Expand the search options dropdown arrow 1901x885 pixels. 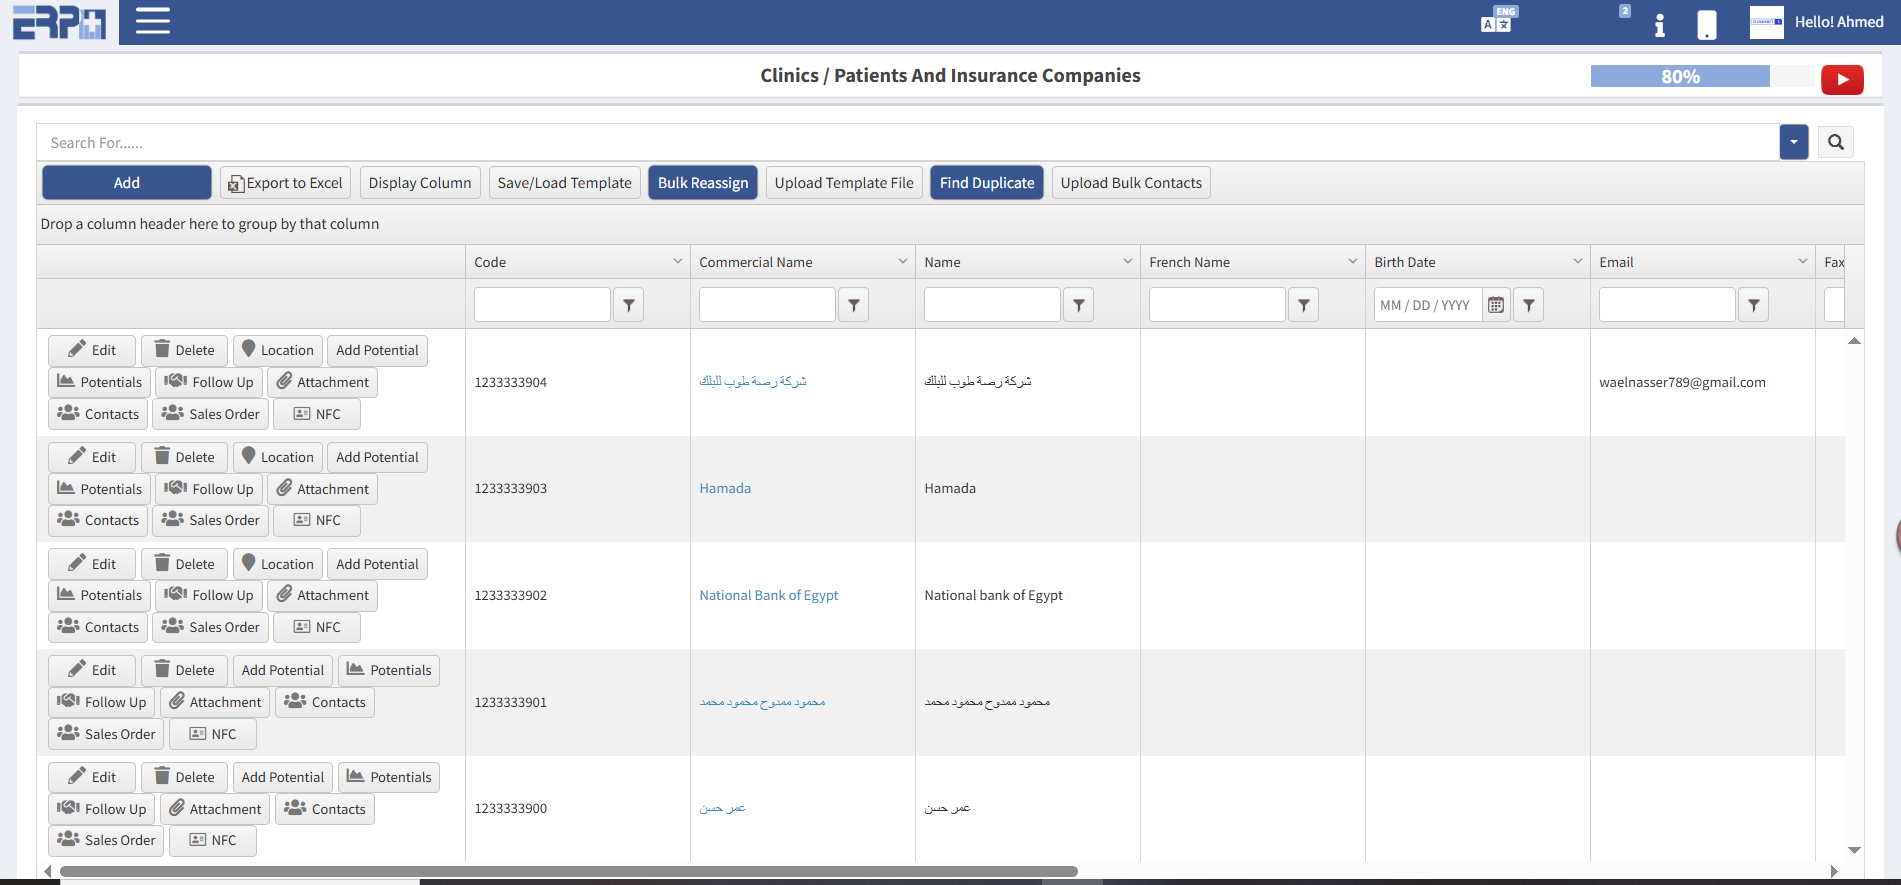(1793, 142)
